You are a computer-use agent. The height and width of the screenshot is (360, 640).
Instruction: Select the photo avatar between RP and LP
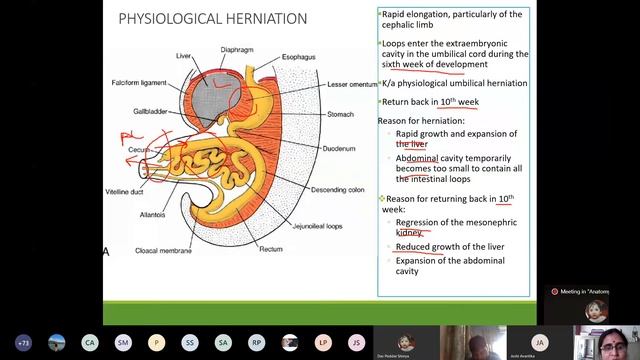[x=290, y=343]
